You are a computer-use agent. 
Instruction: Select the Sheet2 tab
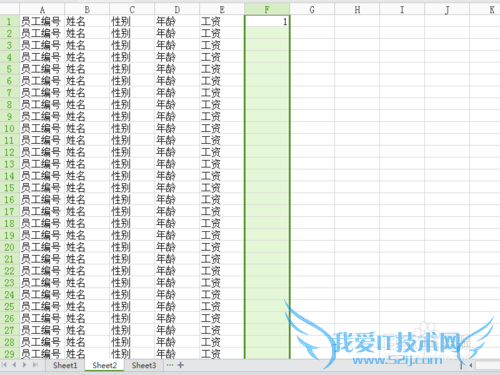pyautogui.click(x=105, y=365)
